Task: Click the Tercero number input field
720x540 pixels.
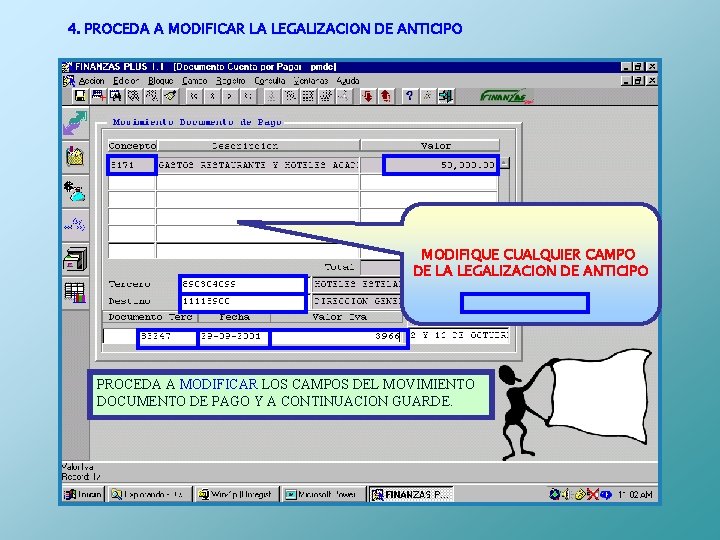Action: [242, 284]
